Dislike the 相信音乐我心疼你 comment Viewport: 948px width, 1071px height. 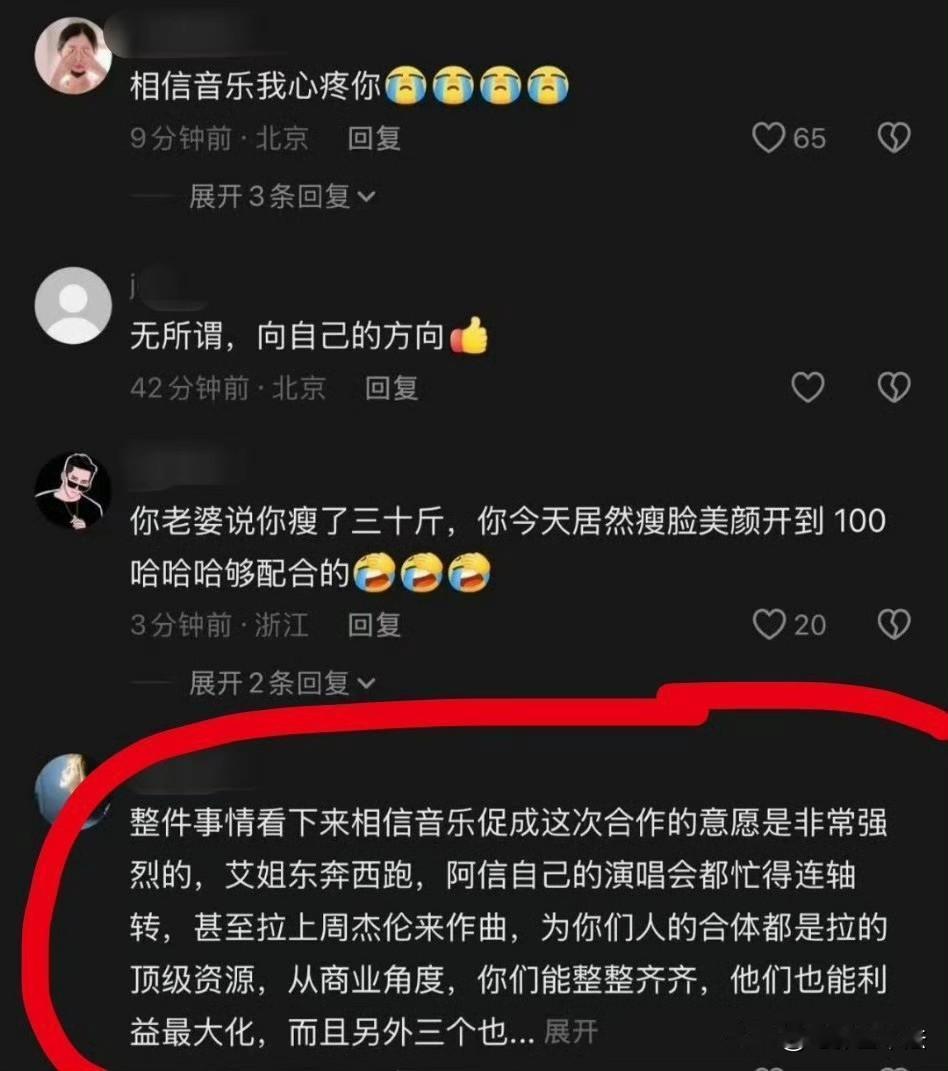[894, 138]
